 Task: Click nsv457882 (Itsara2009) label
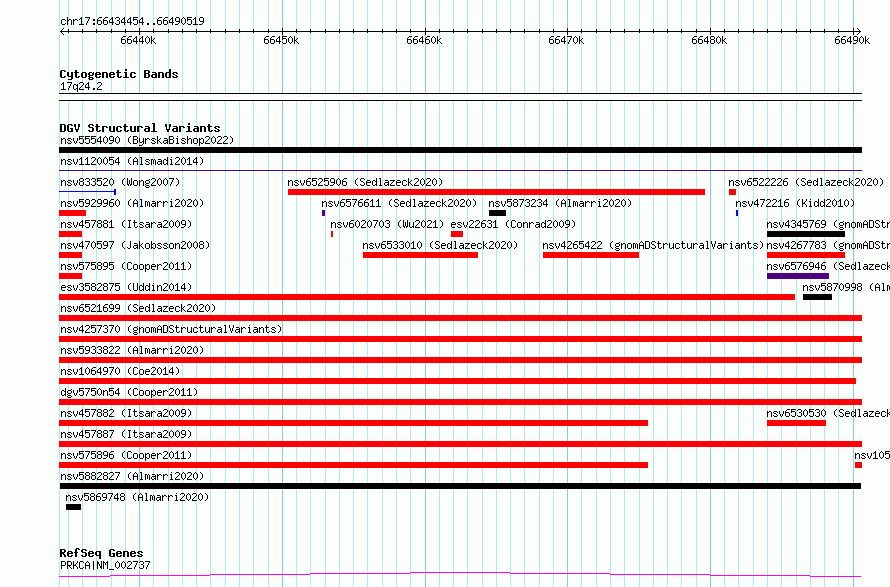(x=126, y=413)
